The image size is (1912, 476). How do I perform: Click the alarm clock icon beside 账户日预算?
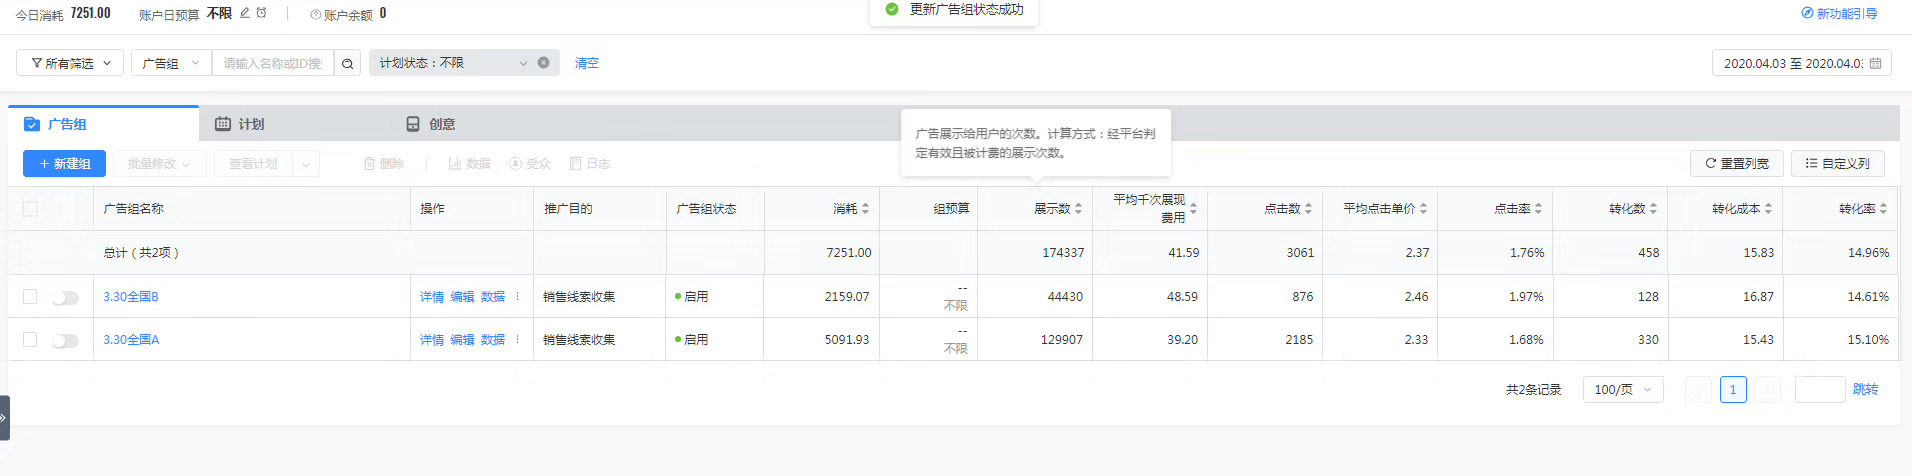point(262,13)
